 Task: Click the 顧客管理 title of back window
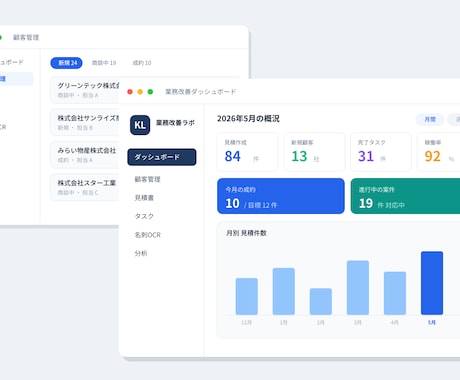click(x=26, y=37)
